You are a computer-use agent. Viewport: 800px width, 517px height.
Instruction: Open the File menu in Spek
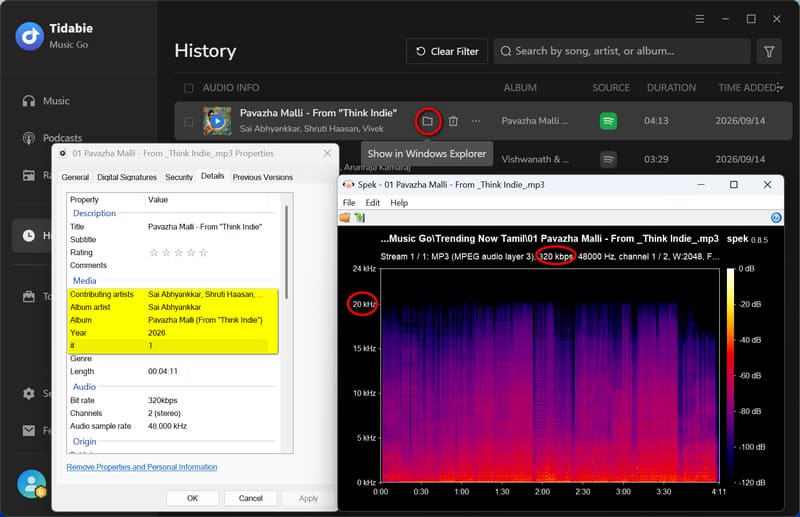pos(349,203)
